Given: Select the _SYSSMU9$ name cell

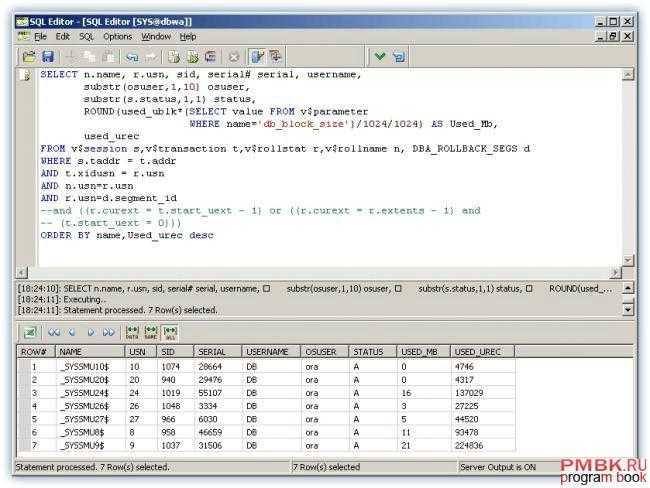Looking at the screenshot, I should point(90,445).
